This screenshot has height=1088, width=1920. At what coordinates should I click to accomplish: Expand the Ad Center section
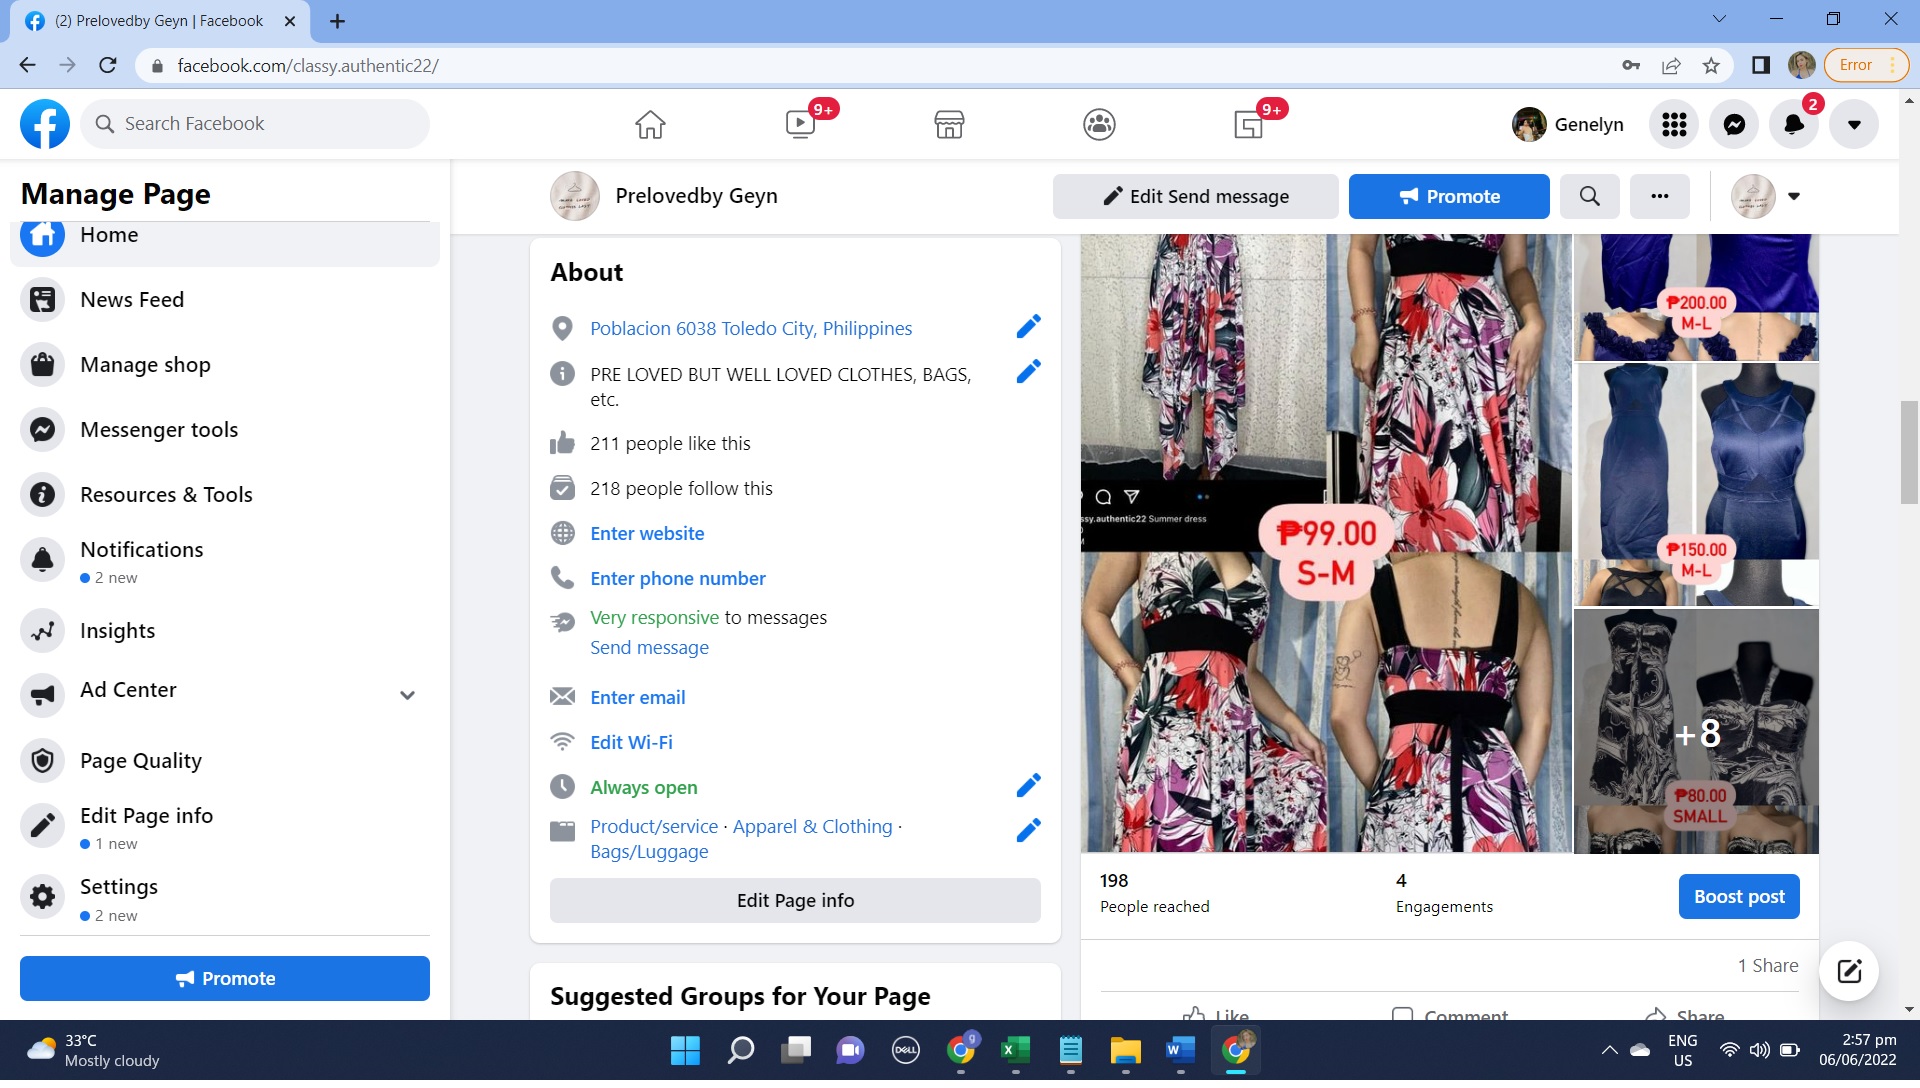tap(407, 696)
